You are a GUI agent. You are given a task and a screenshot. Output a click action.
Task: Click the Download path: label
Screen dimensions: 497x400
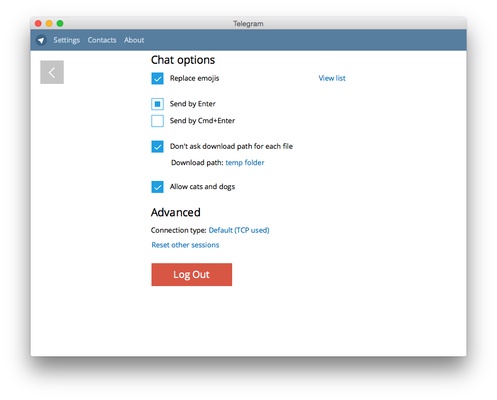(197, 163)
